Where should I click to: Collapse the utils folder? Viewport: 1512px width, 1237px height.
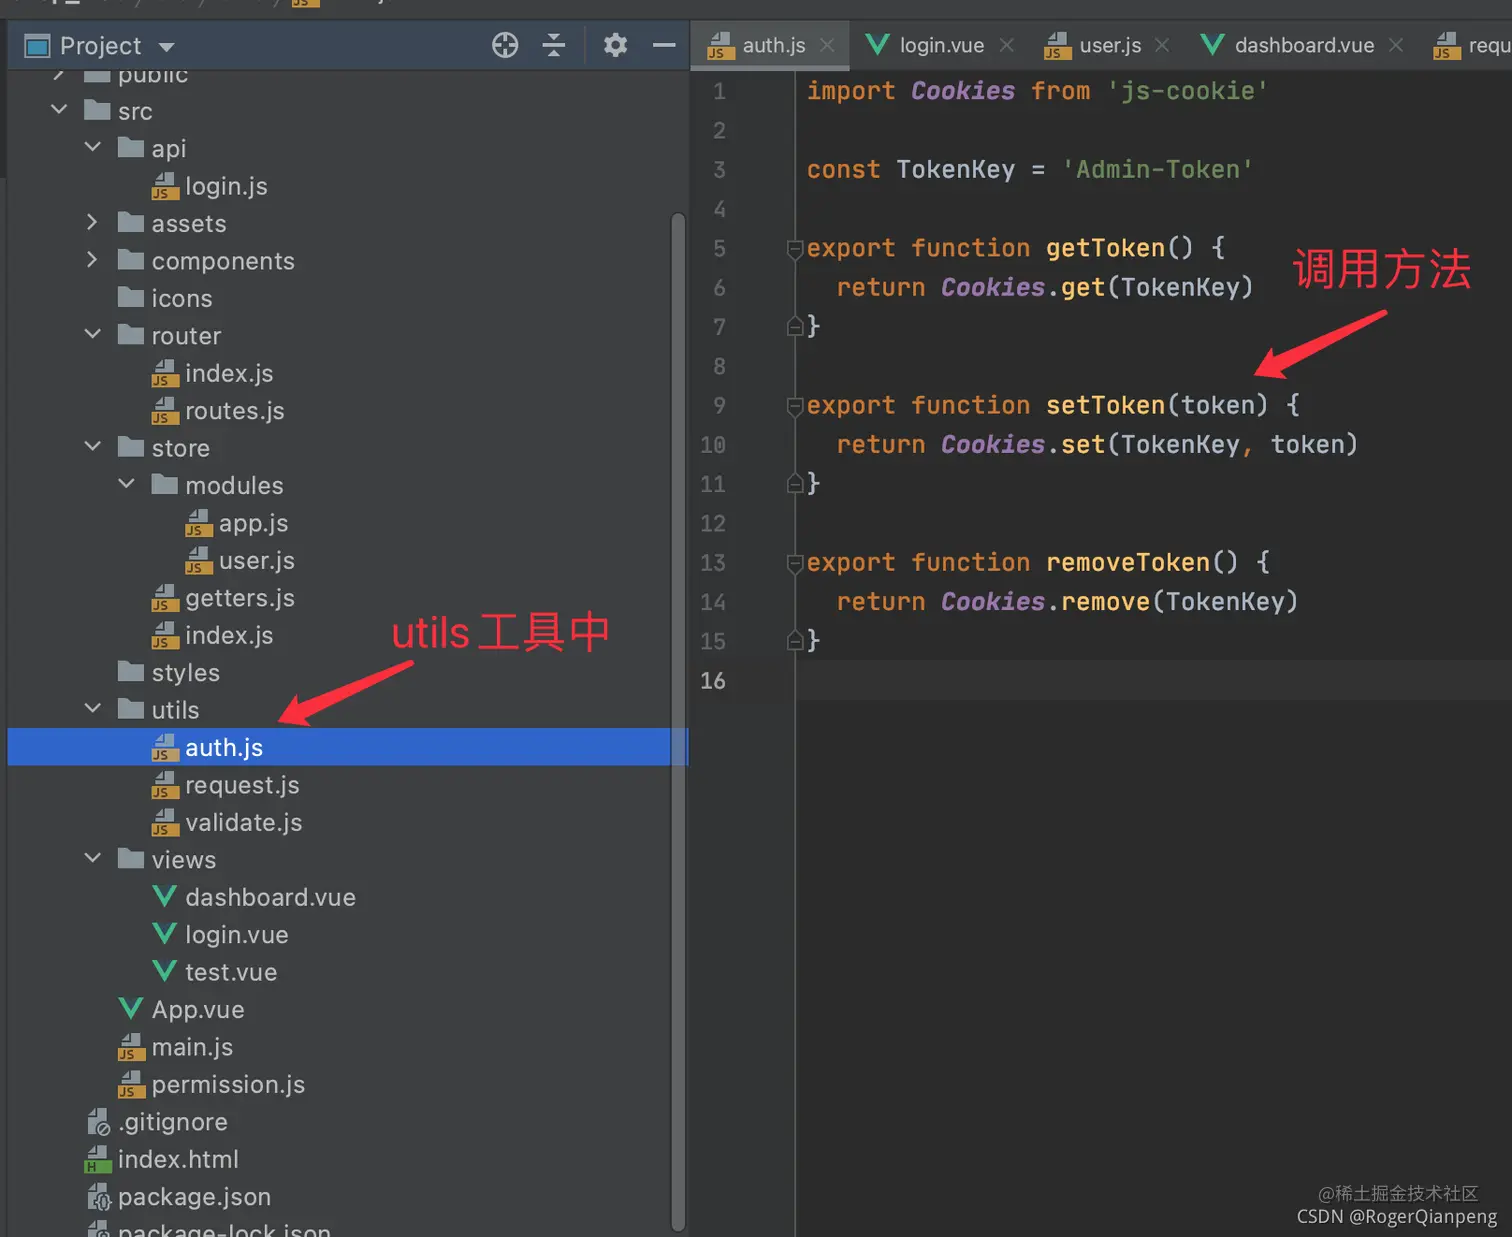pos(93,708)
